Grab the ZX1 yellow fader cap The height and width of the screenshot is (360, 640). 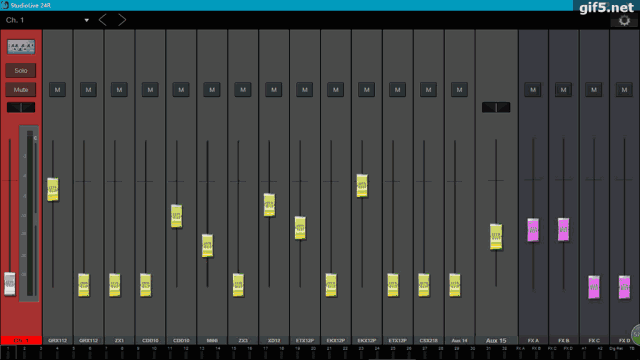pos(115,284)
